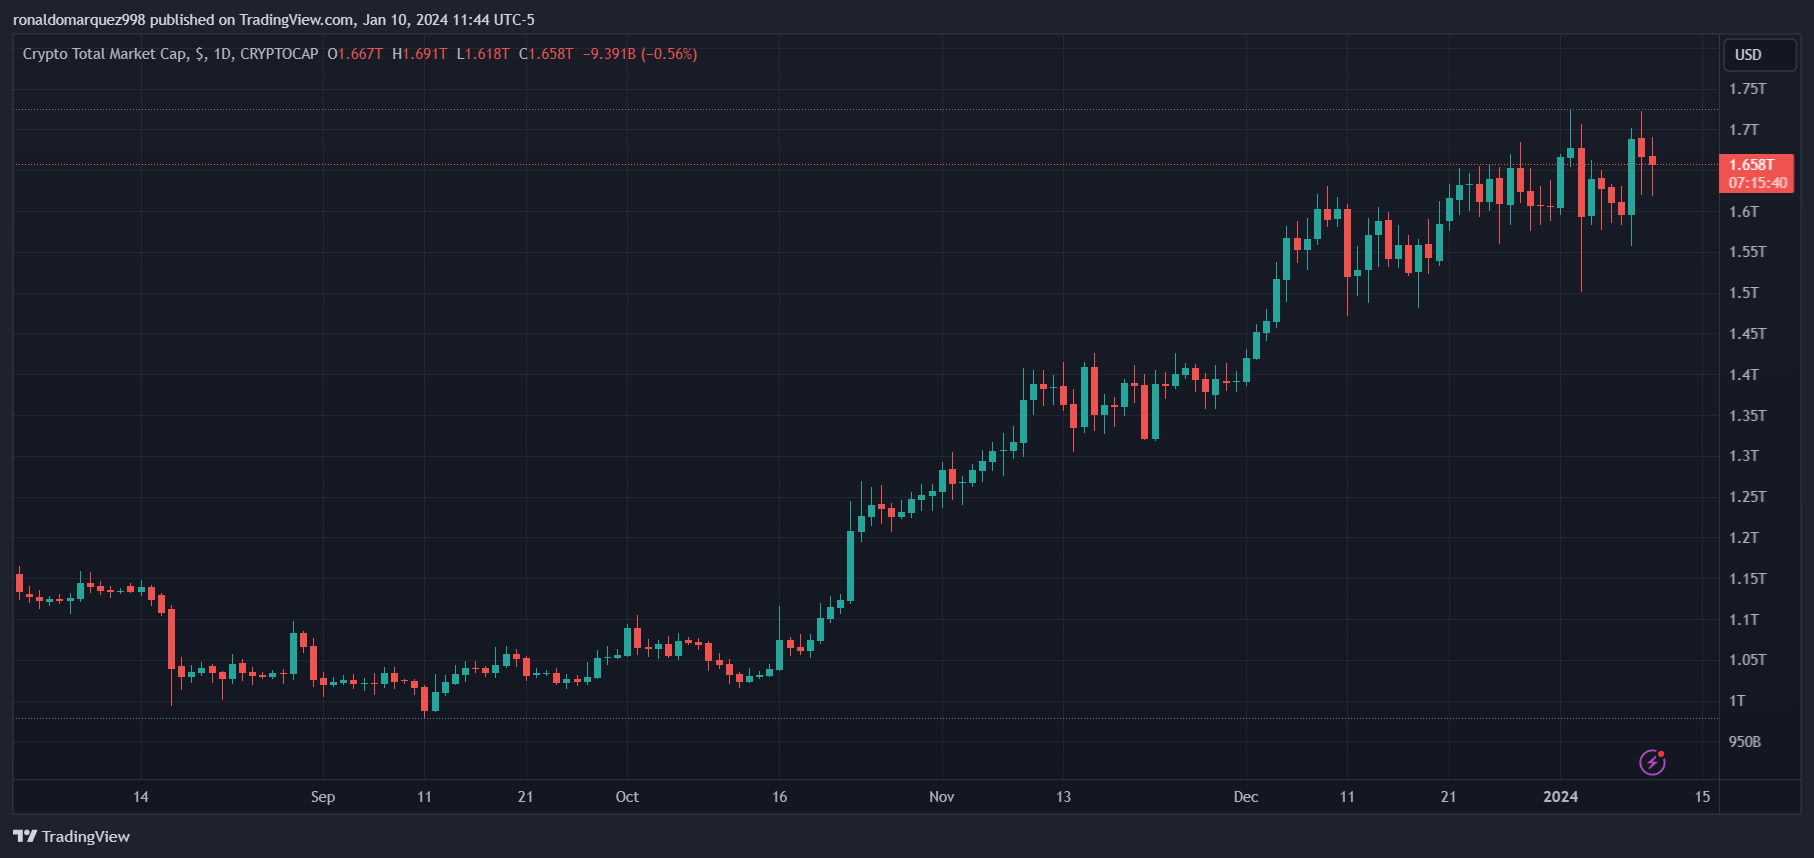Click the ronaldomarquez998 publisher caption
Screen dimensions: 1814x858
click(x=274, y=20)
